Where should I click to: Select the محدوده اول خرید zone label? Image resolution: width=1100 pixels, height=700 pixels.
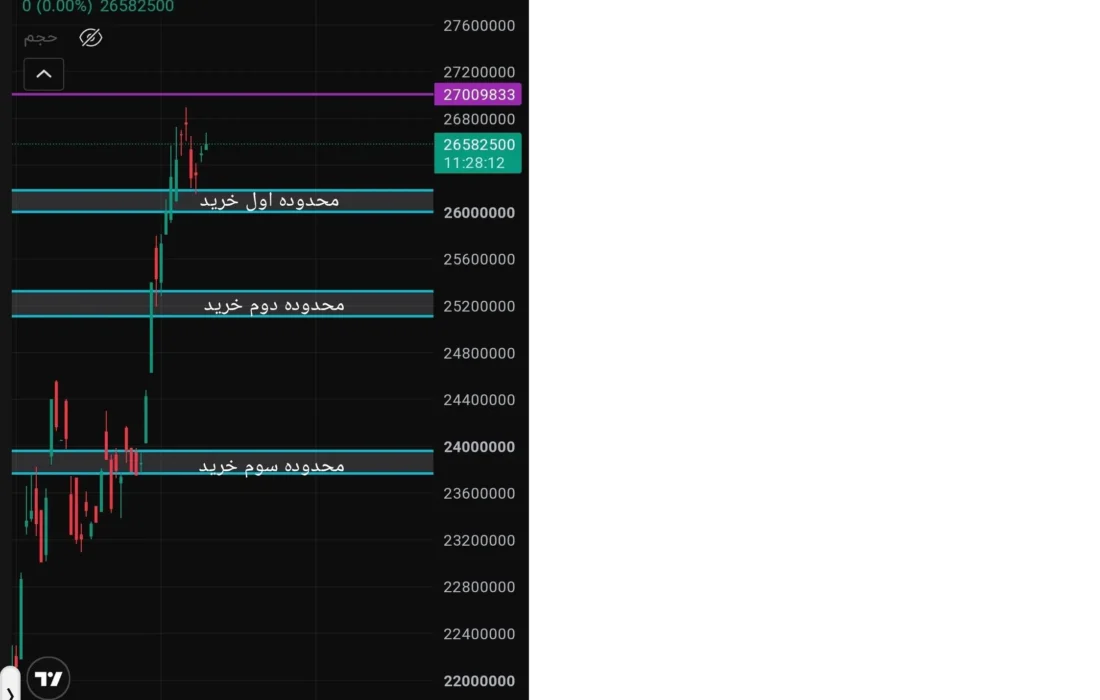point(269,201)
